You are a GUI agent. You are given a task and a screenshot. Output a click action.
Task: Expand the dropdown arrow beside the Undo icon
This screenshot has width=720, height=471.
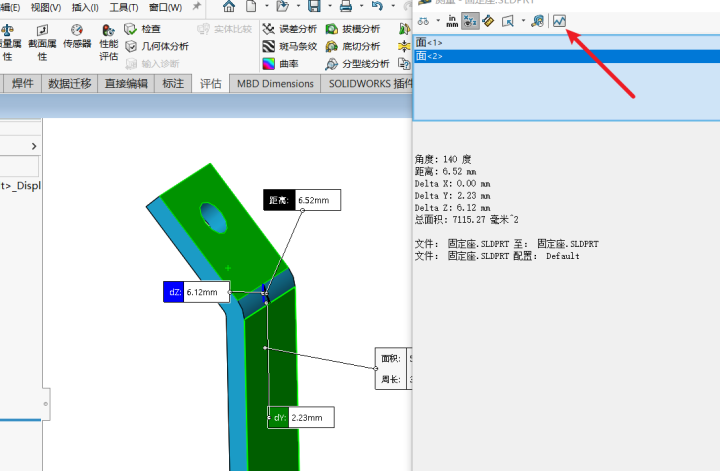pyautogui.click(x=393, y=6)
